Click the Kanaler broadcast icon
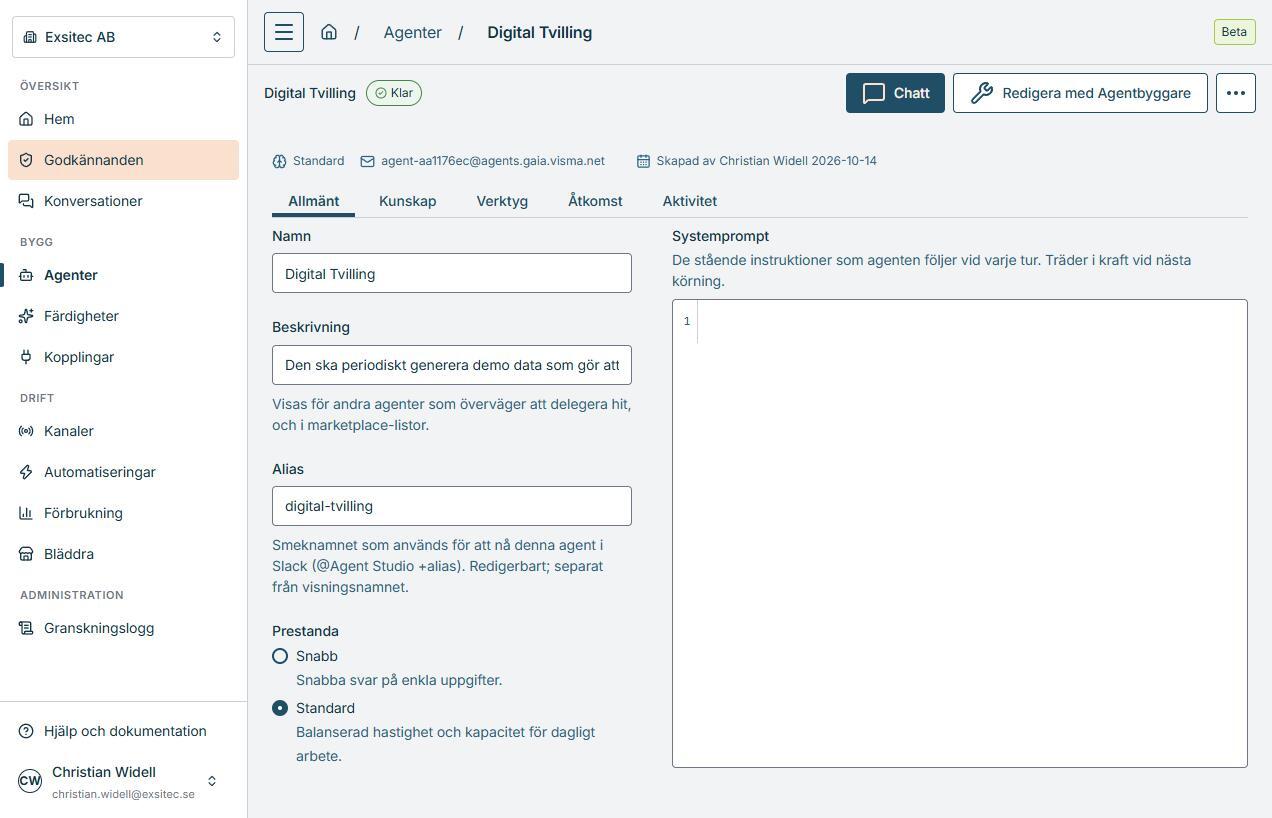This screenshot has height=818, width=1272. pos(26,431)
